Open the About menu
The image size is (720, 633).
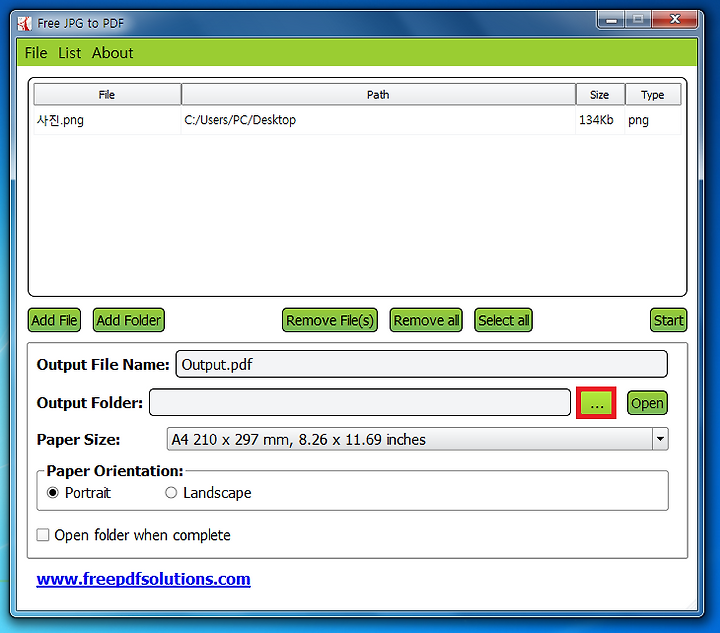[x=112, y=53]
